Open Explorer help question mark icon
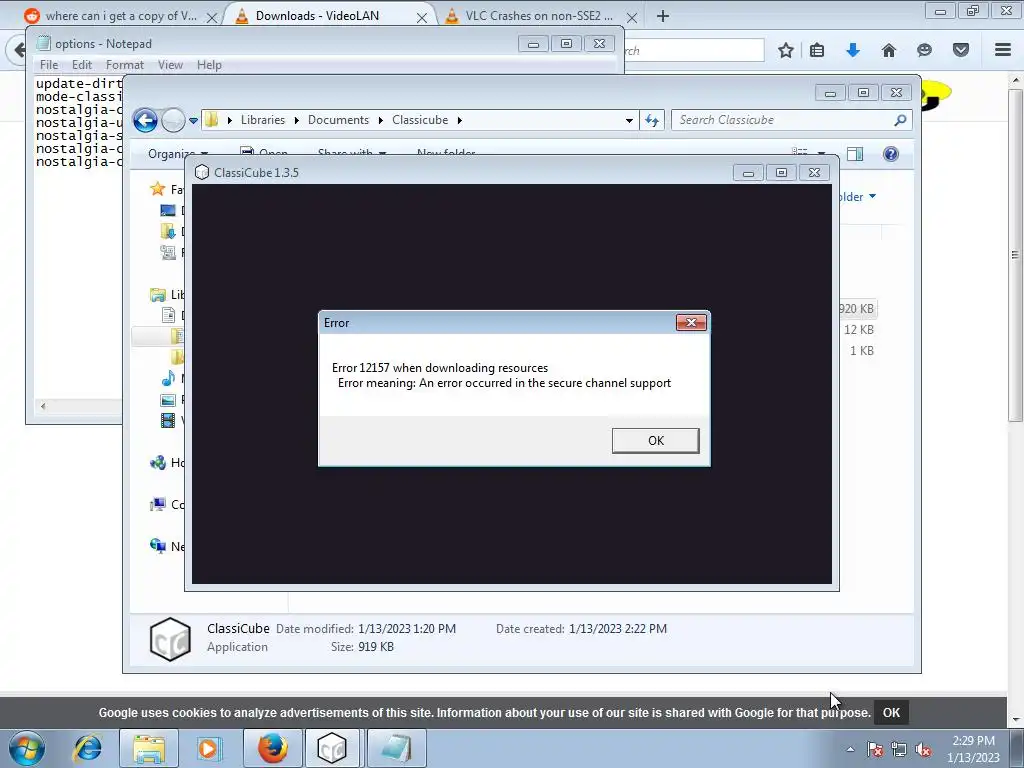 (x=890, y=153)
